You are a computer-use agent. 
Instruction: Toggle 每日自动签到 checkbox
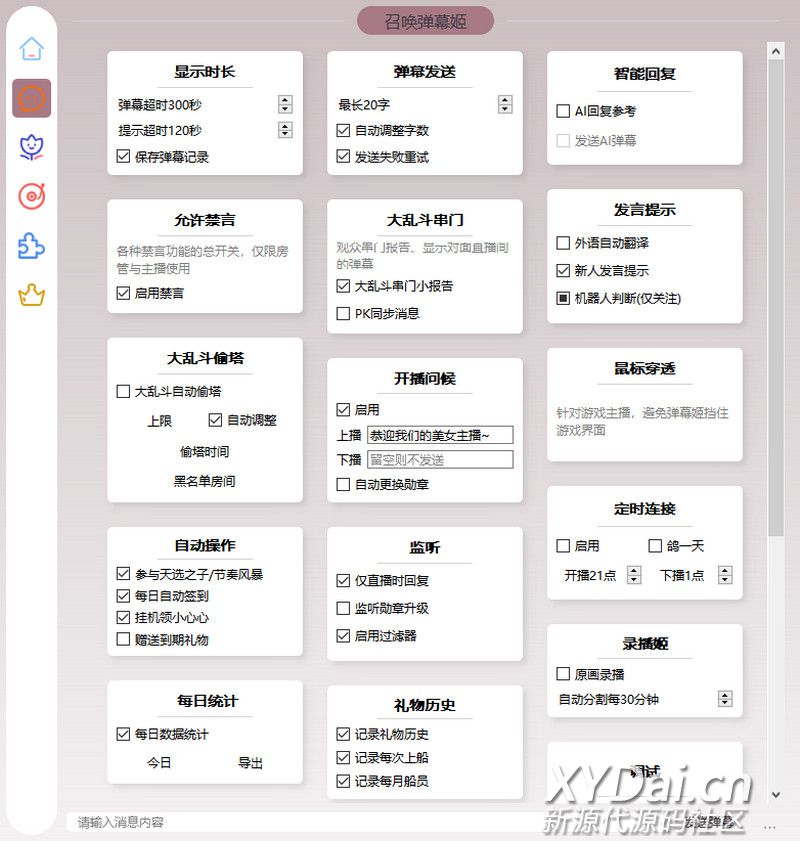[124, 596]
